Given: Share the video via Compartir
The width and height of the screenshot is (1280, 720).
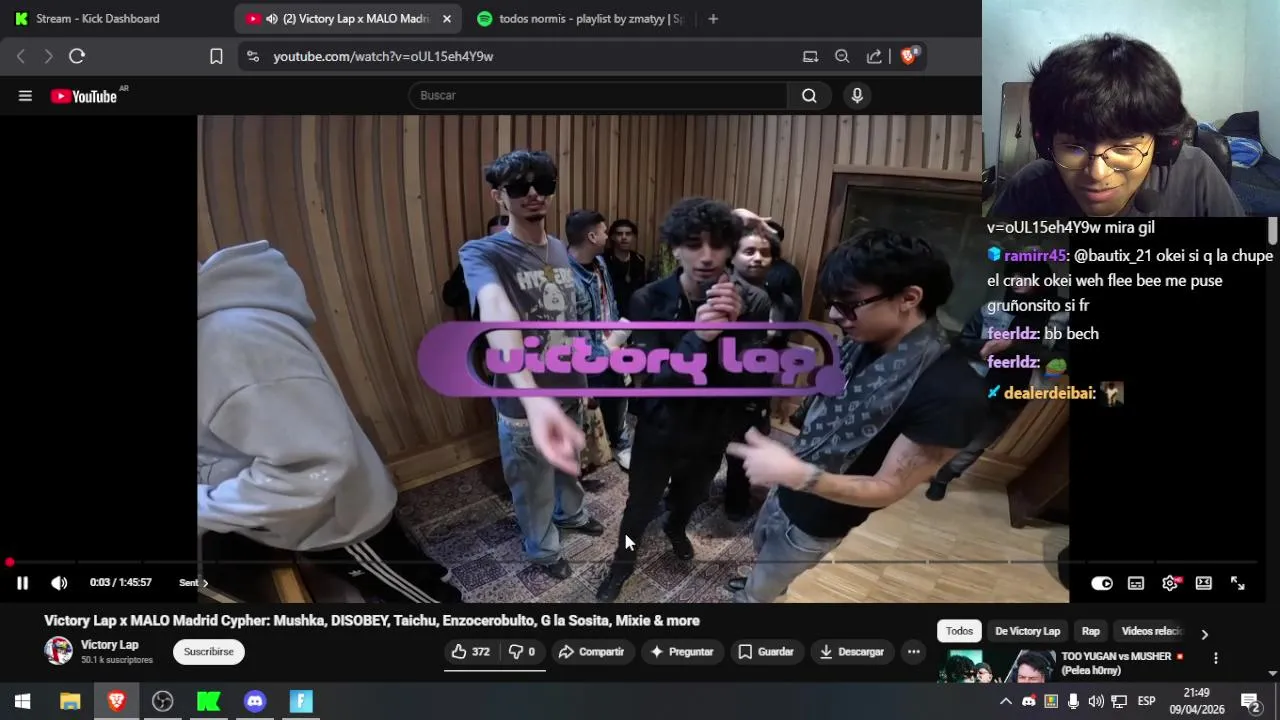Looking at the screenshot, I should click(591, 652).
